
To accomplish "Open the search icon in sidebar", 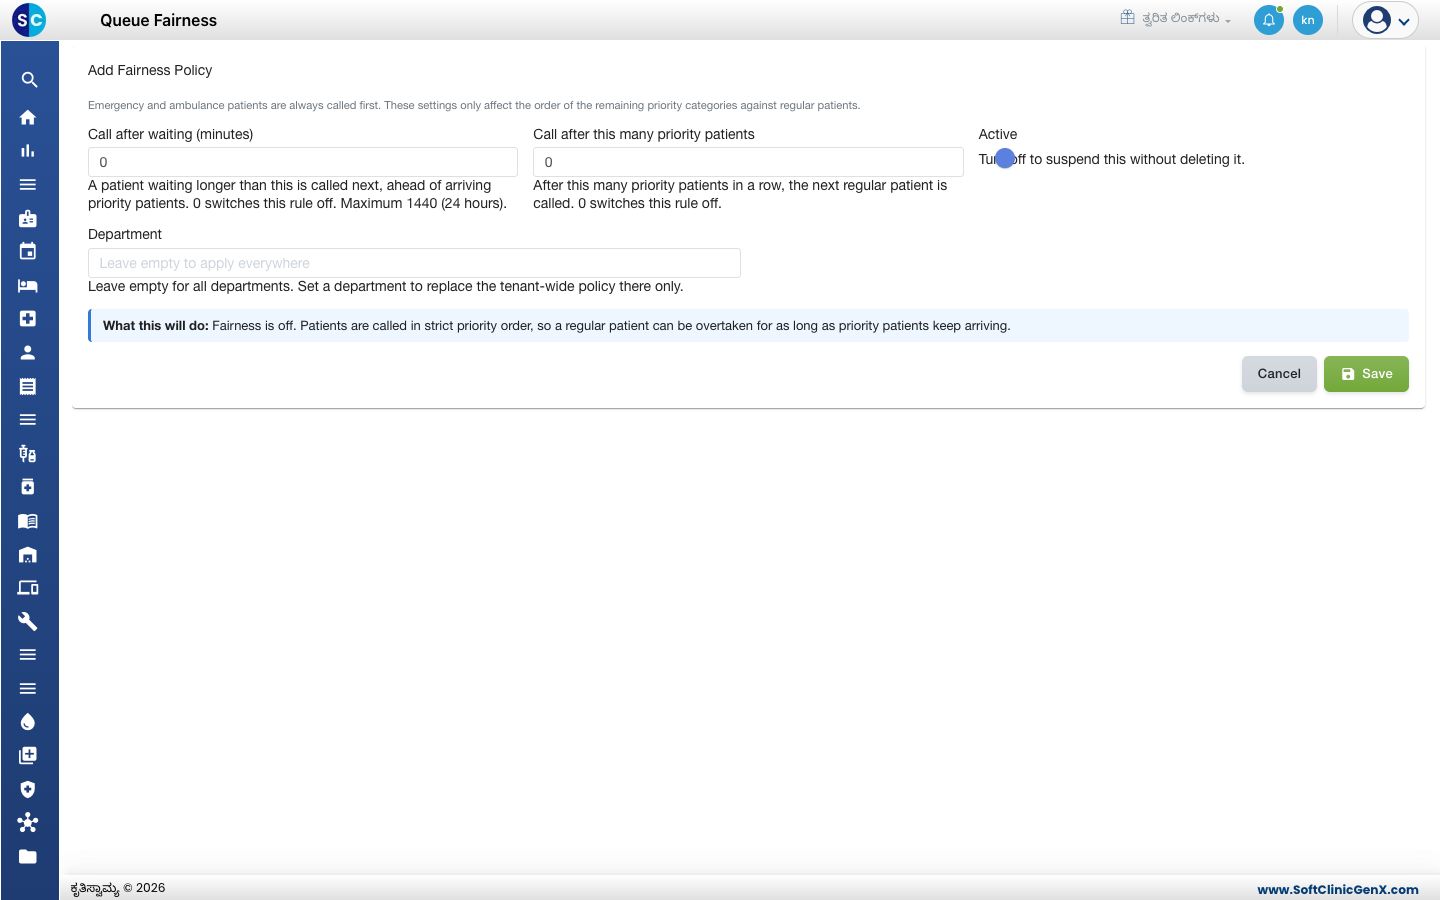I will [29, 80].
